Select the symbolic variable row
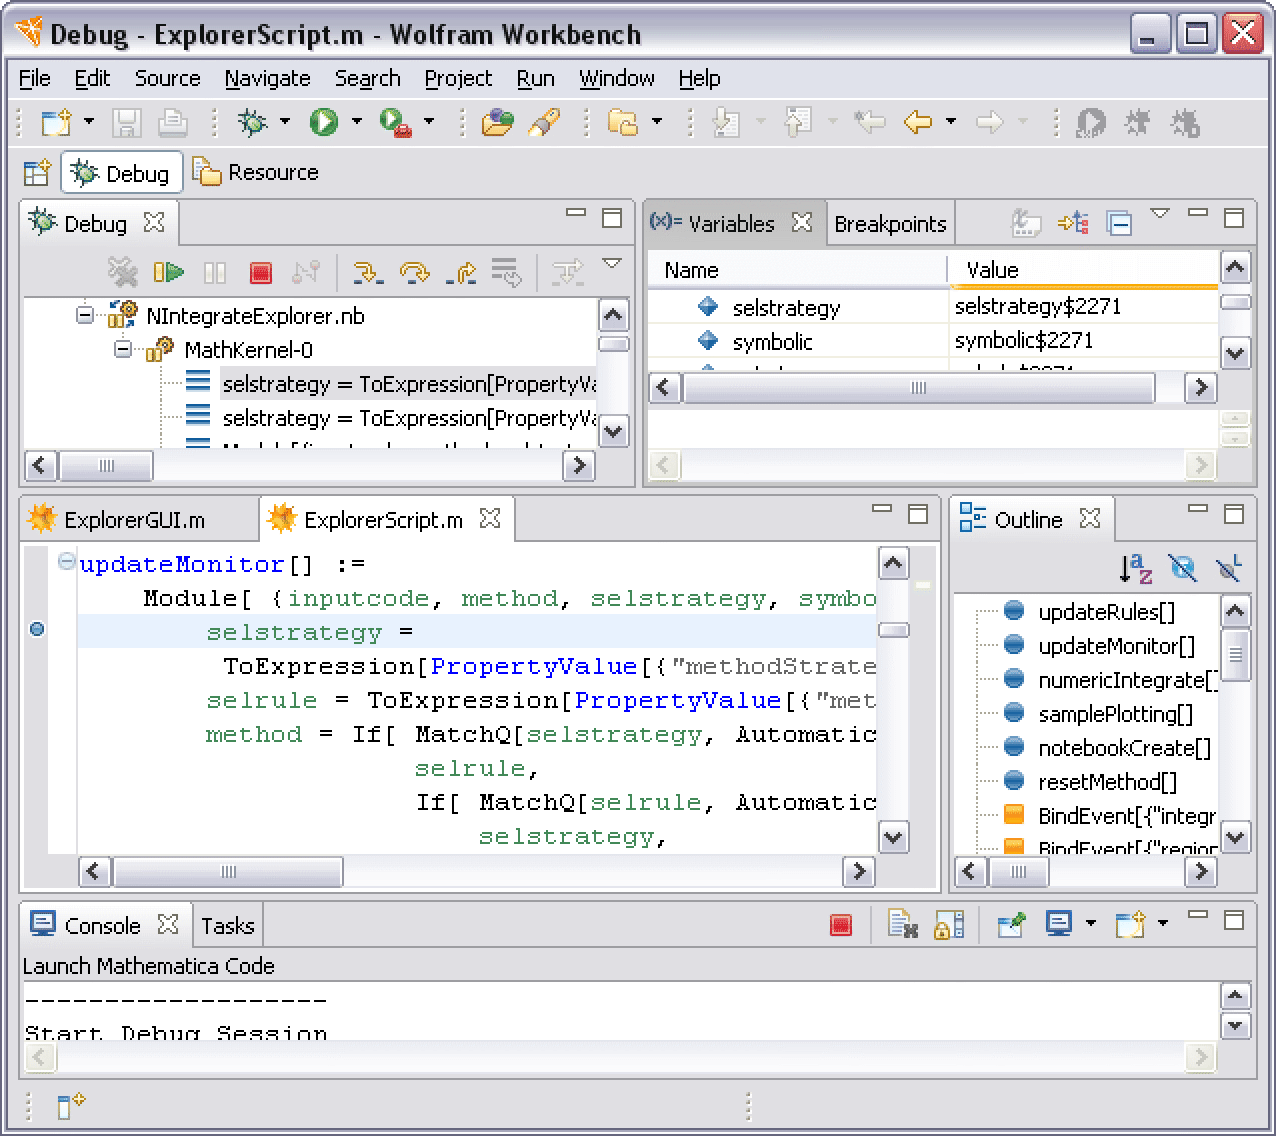The image size is (1278, 1138). click(933, 341)
